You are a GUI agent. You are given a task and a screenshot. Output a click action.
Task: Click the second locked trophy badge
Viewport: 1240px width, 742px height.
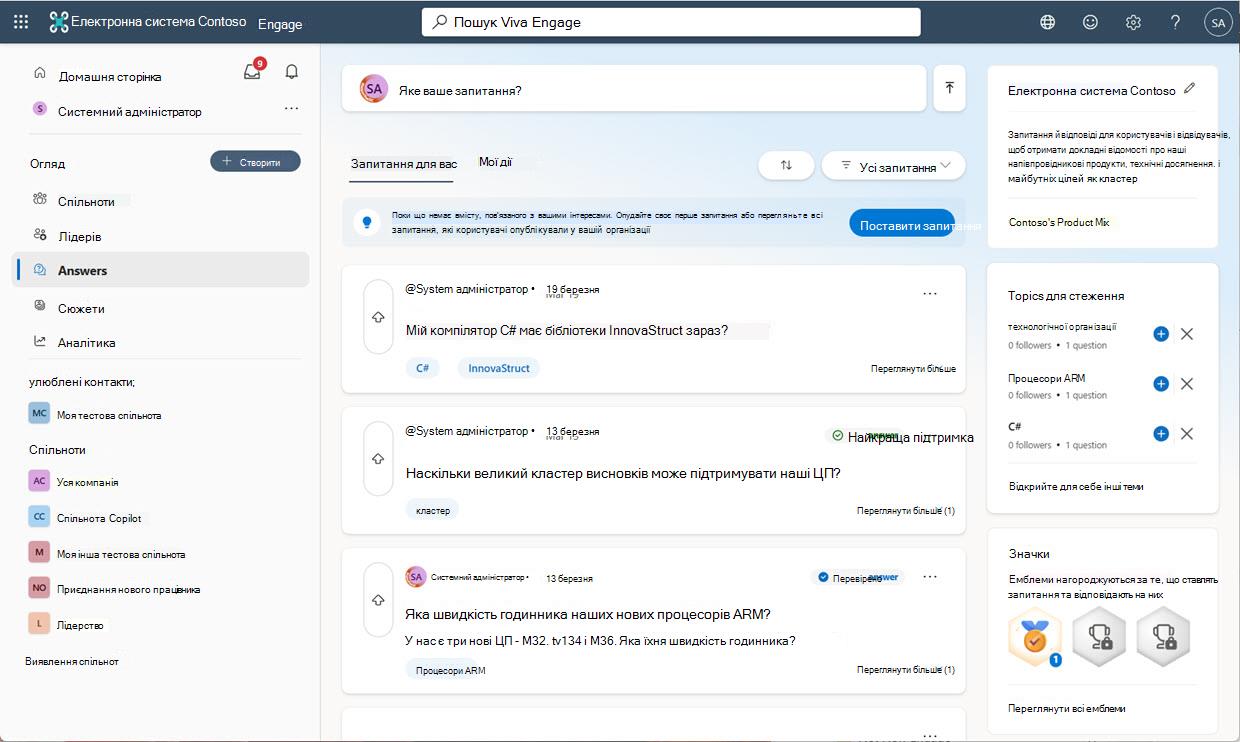tap(1164, 636)
